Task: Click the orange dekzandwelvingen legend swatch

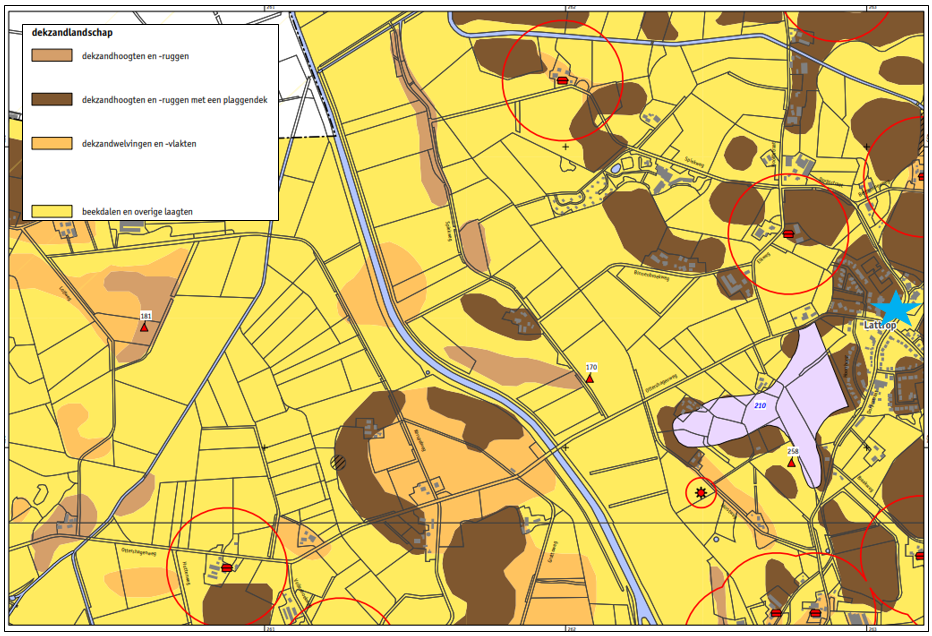Action: pyautogui.click(x=52, y=143)
